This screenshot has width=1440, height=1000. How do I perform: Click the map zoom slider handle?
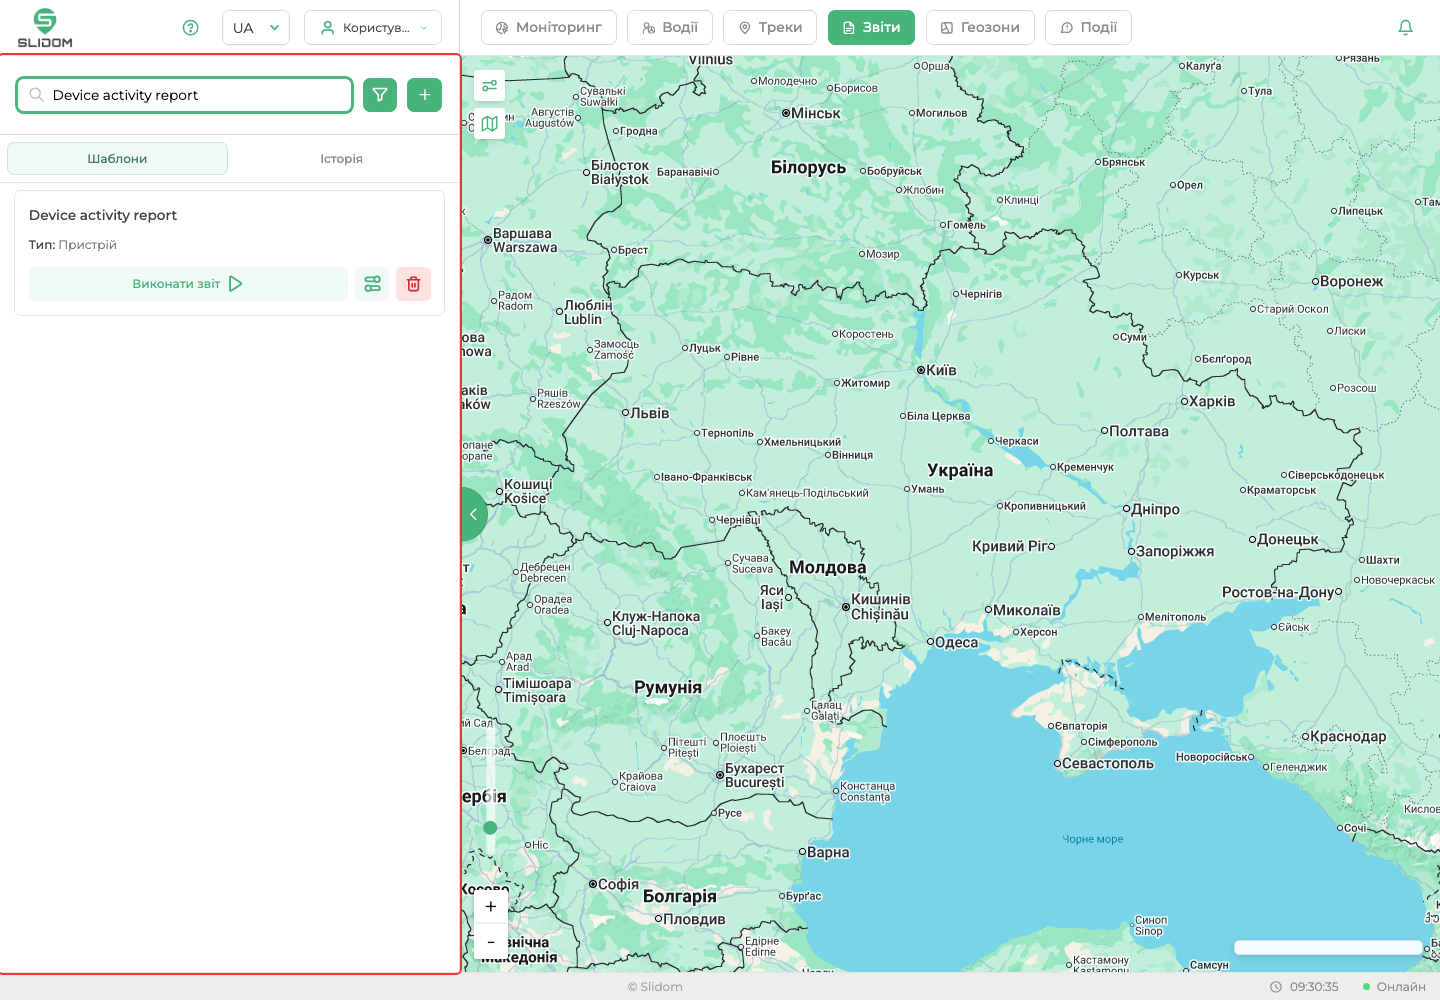(x=490, y=828)
